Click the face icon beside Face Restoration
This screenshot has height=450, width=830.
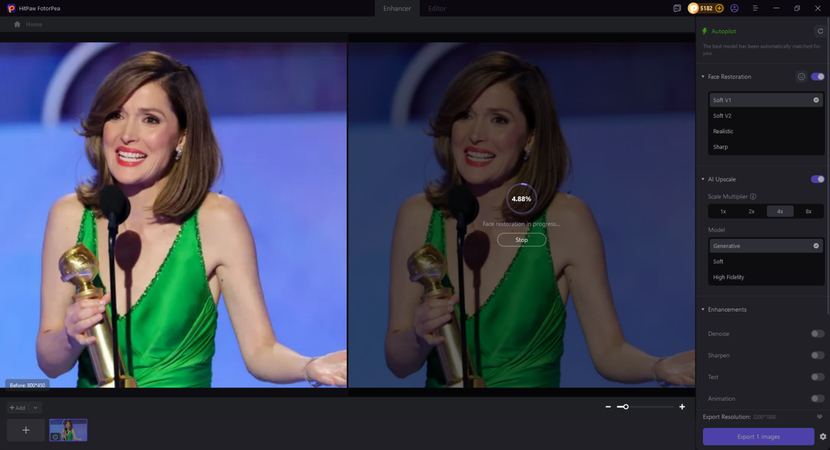(x=801, y=77)
